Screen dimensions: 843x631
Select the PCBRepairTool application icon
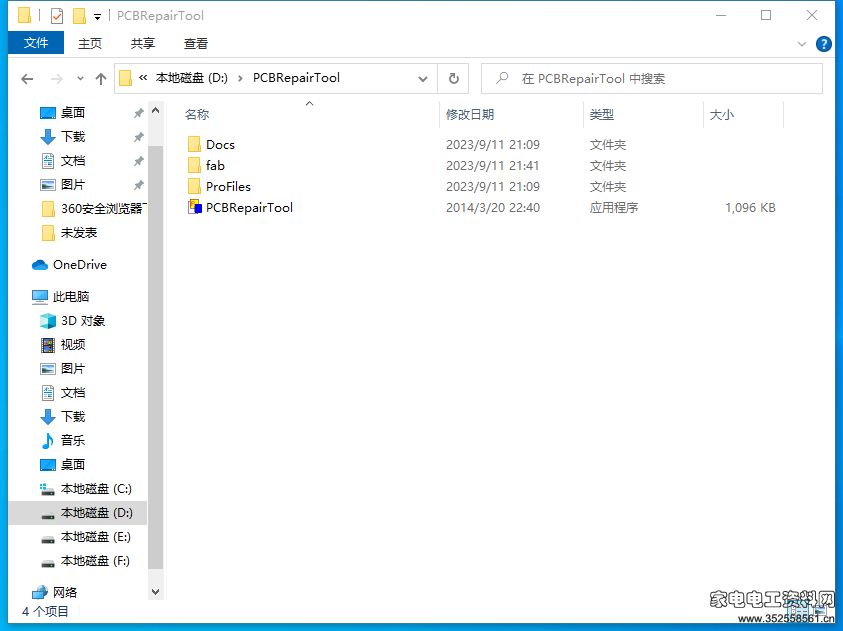point(194,207)
